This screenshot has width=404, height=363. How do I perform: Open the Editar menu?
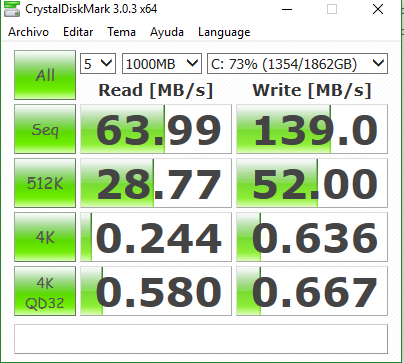click(78, 32)
